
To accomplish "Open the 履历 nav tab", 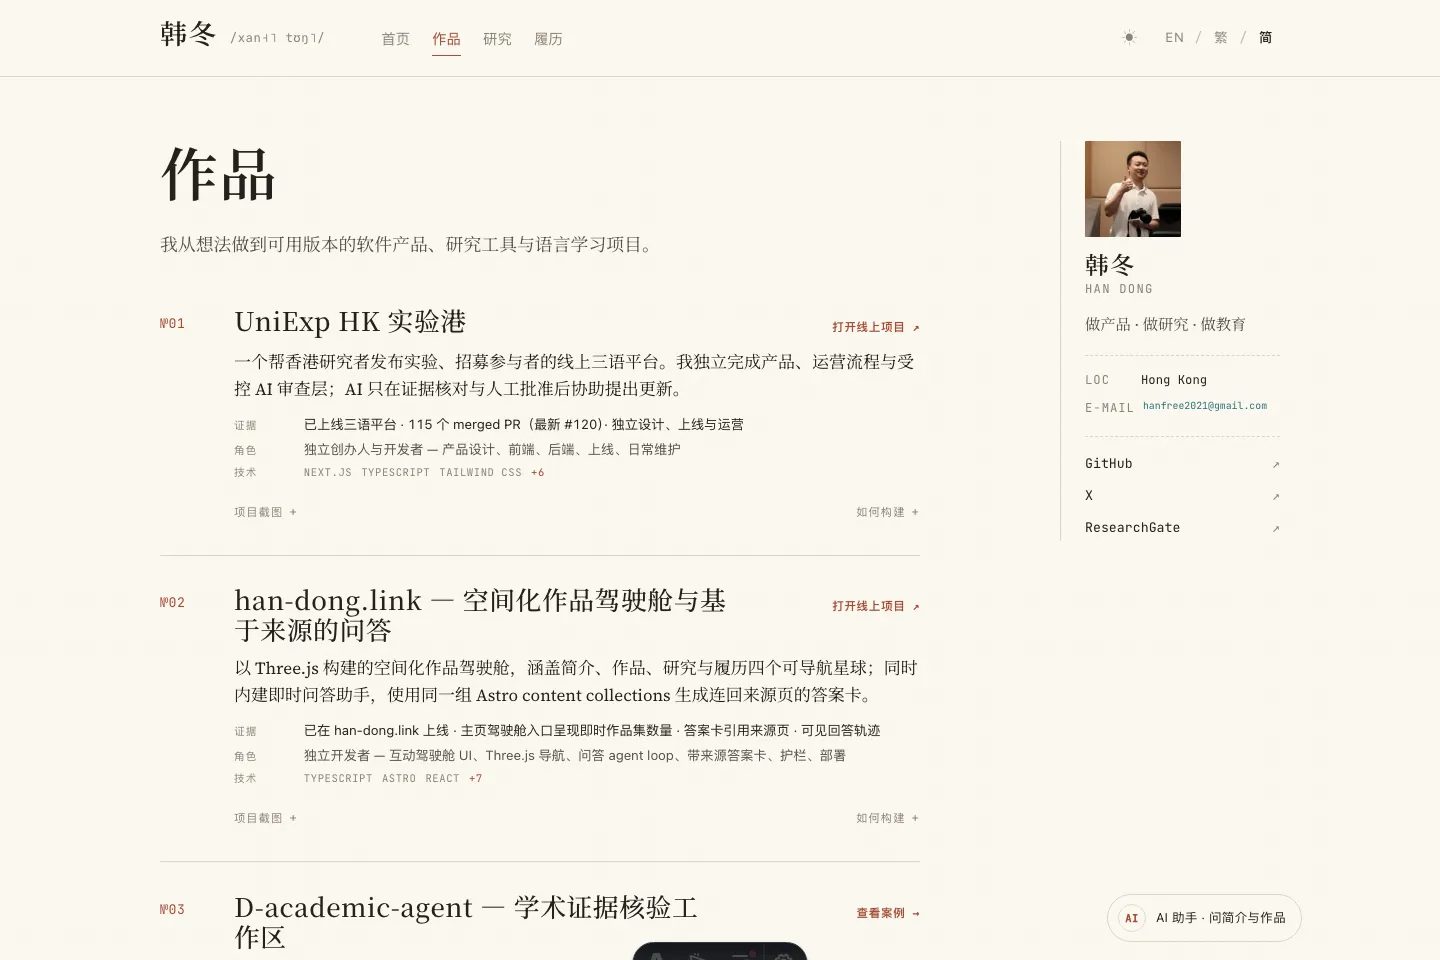I will click(548, 39).
